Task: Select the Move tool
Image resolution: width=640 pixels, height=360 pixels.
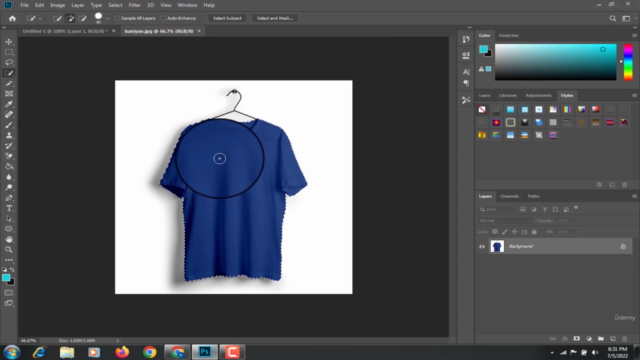Action: click(x=9, y=42)
